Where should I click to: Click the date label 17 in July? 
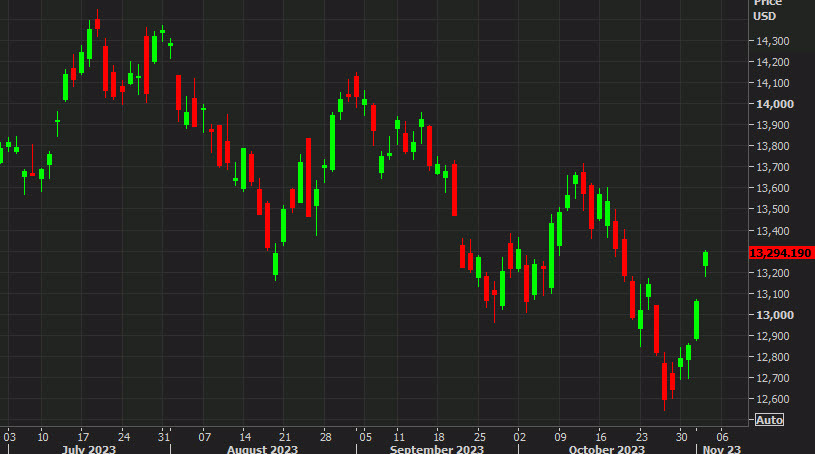[x=83, y=437]
